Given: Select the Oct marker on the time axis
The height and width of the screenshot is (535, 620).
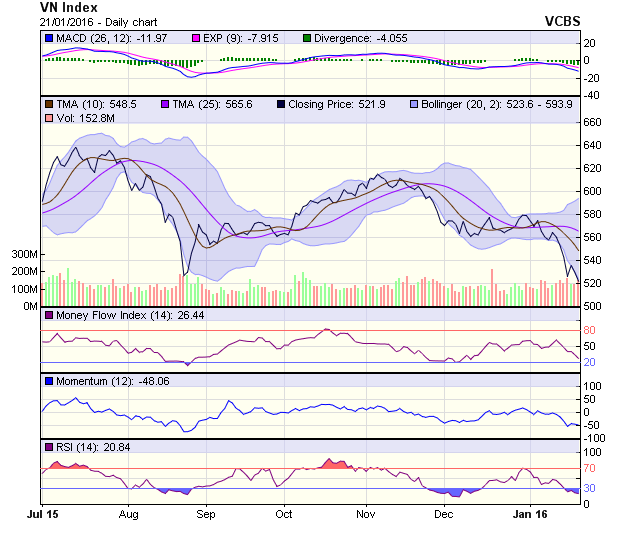Looking at the screenshot, I should point(284,515).
